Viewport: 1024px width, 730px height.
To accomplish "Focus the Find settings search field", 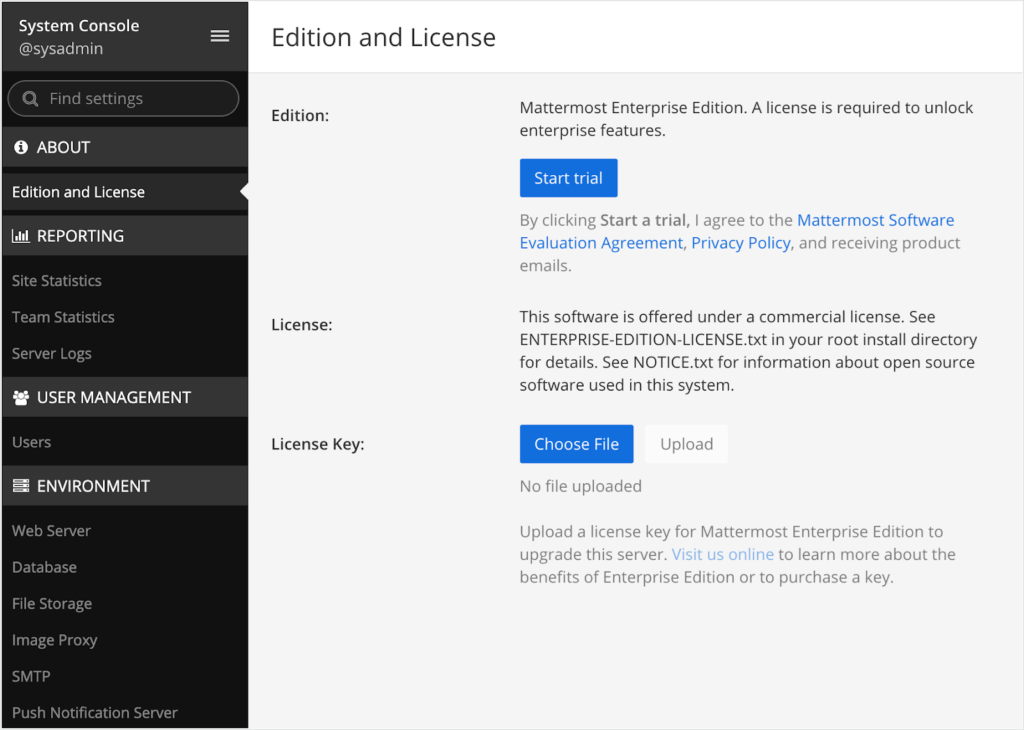I will point(123,99).
